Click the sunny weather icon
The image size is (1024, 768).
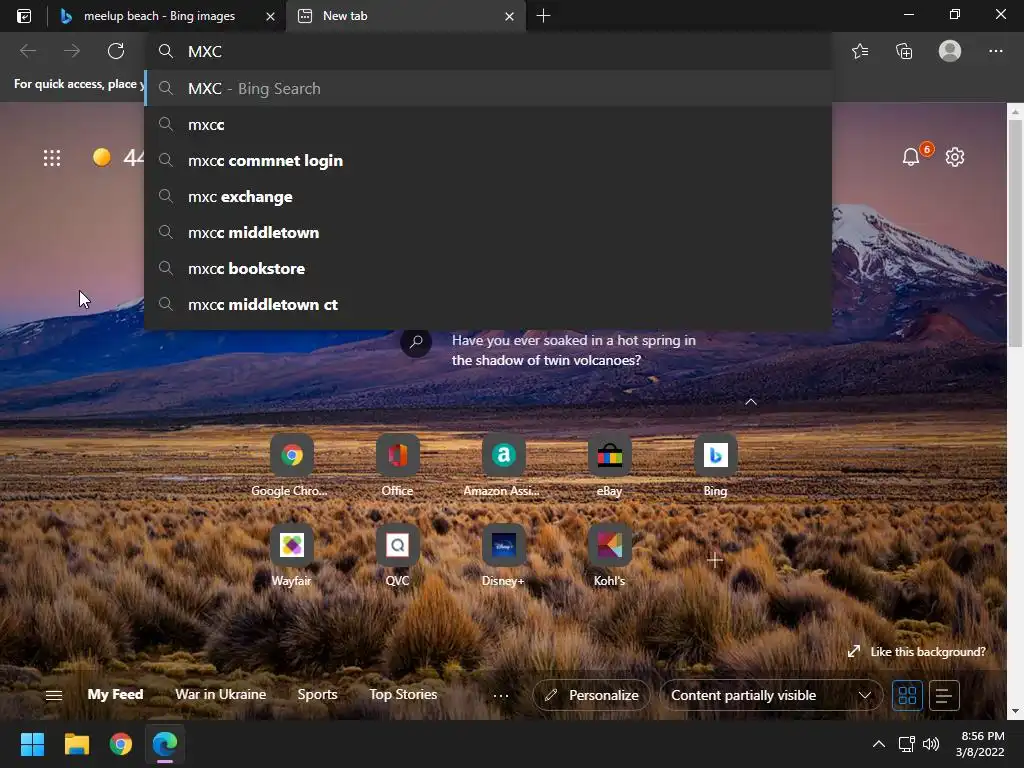tap(101, 157)
